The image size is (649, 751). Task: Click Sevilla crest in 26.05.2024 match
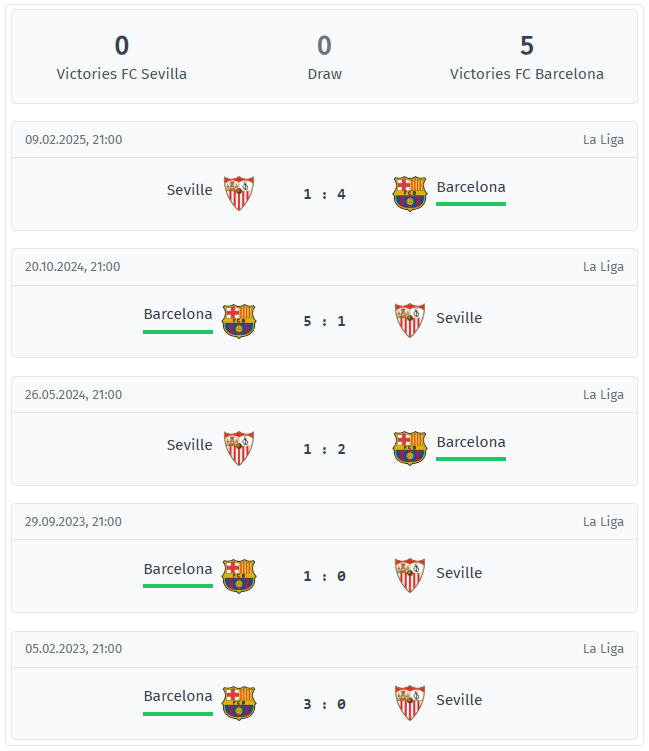point(238,448)
